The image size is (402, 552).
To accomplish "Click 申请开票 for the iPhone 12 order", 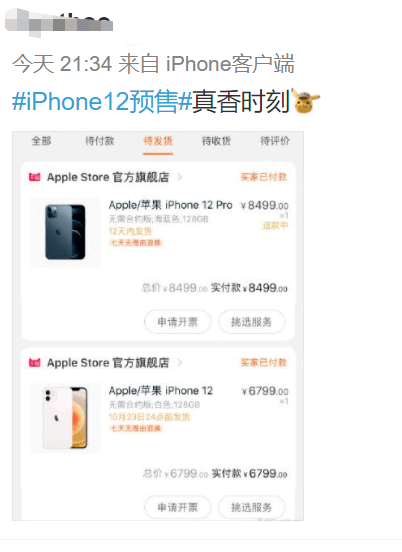I will 177,507.
